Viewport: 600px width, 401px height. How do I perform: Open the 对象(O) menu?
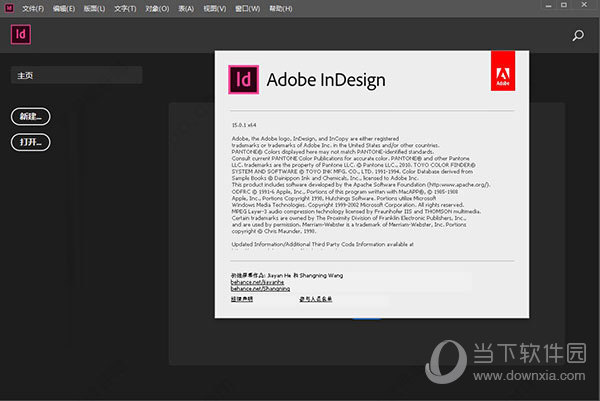156,8
